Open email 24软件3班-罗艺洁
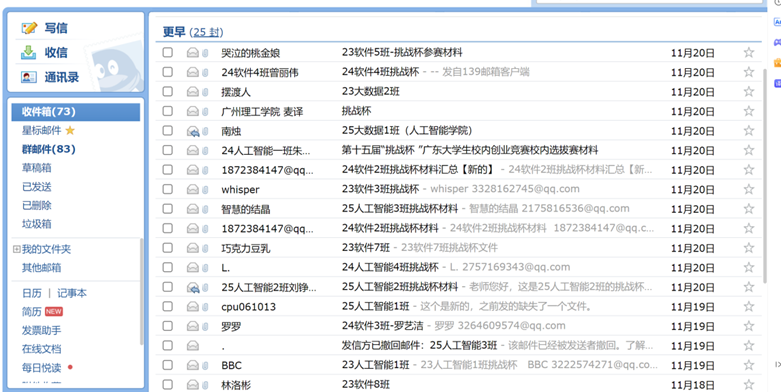The height and width of the screenshot is (392, 781). 383,326
